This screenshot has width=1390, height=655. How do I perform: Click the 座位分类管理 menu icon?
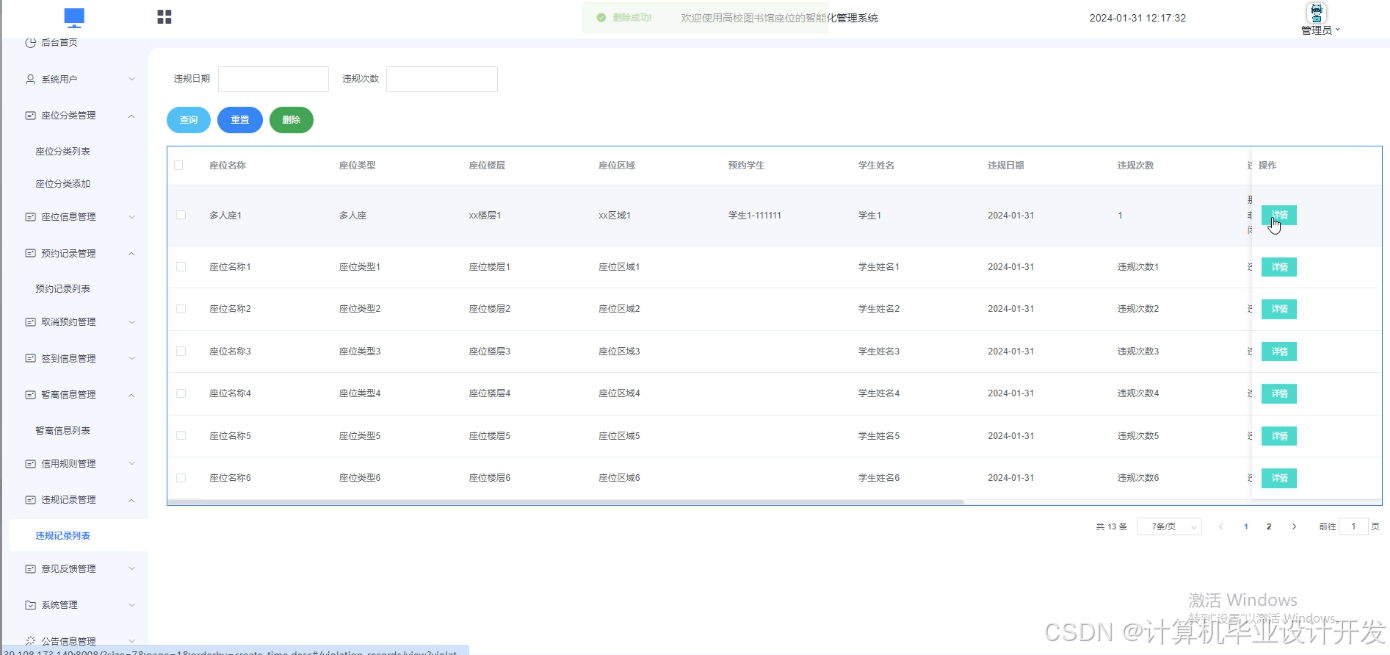click(30, 115)
